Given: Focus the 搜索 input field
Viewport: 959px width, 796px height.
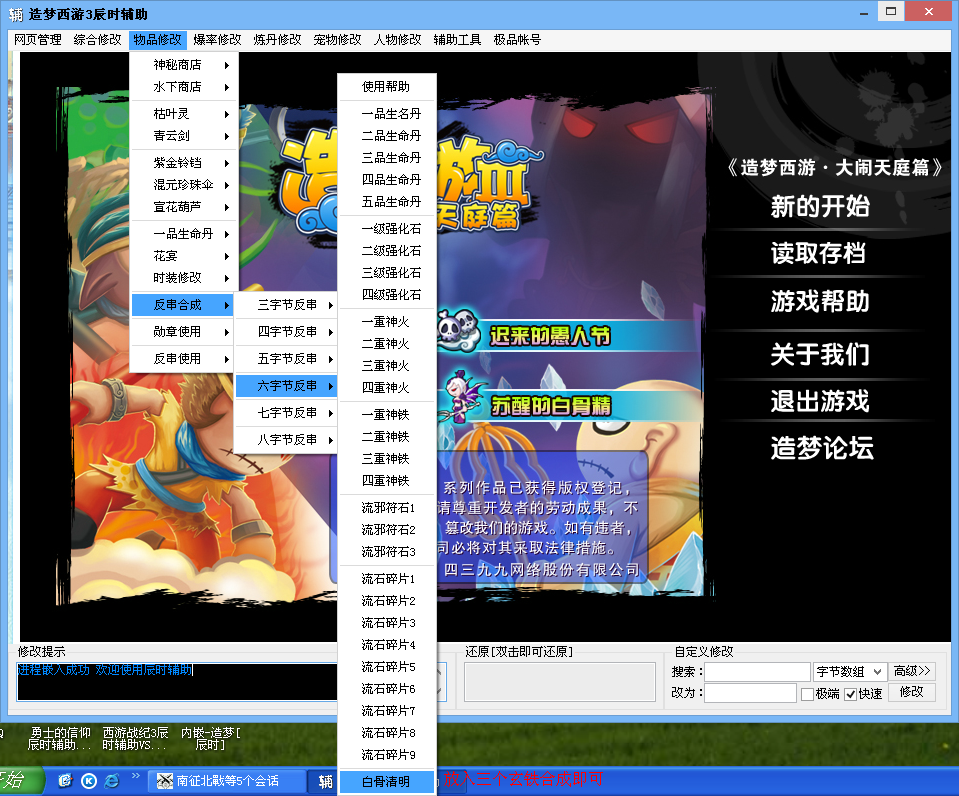Looking at the screenshot, I should coord(757,672).
